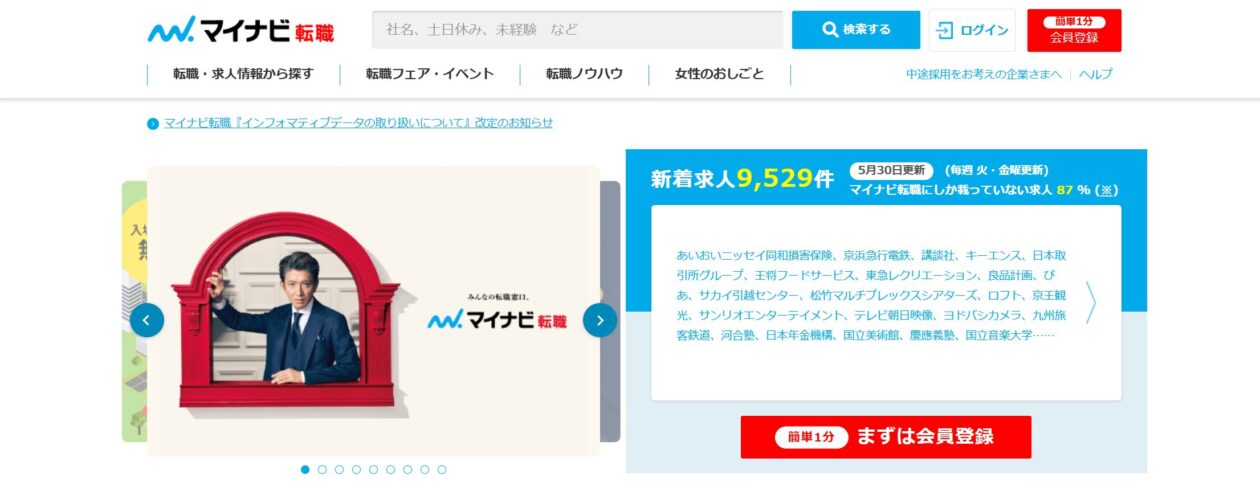Select the second carousel pagination dot
The width and height of the screenshot is (1260, 495).
[x=322, y=469]
